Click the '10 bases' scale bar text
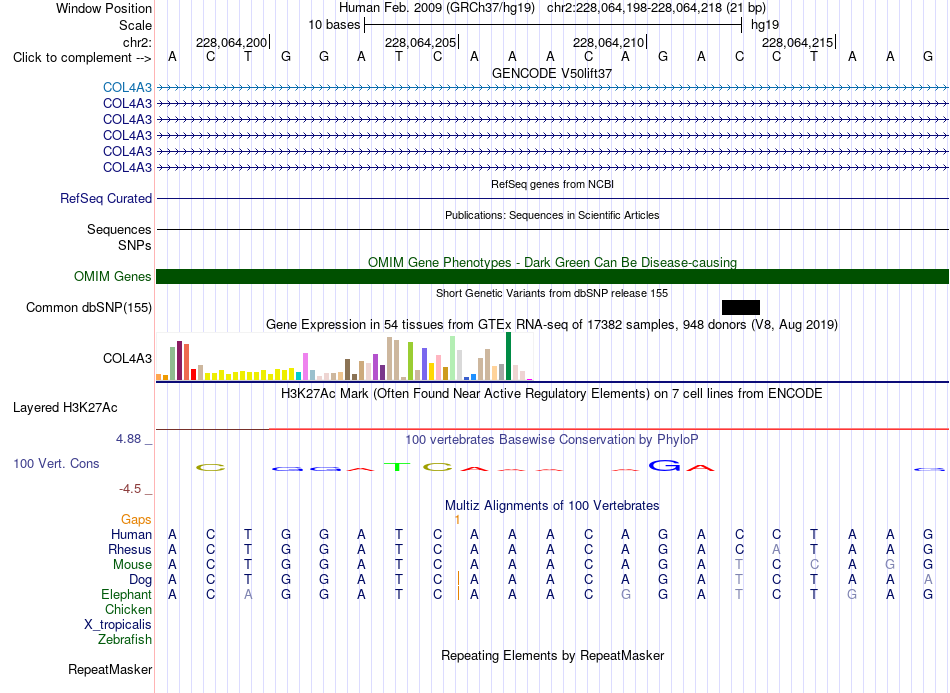Image resolution: width=950 pixels, height=693 pixels. pos(334,25)
